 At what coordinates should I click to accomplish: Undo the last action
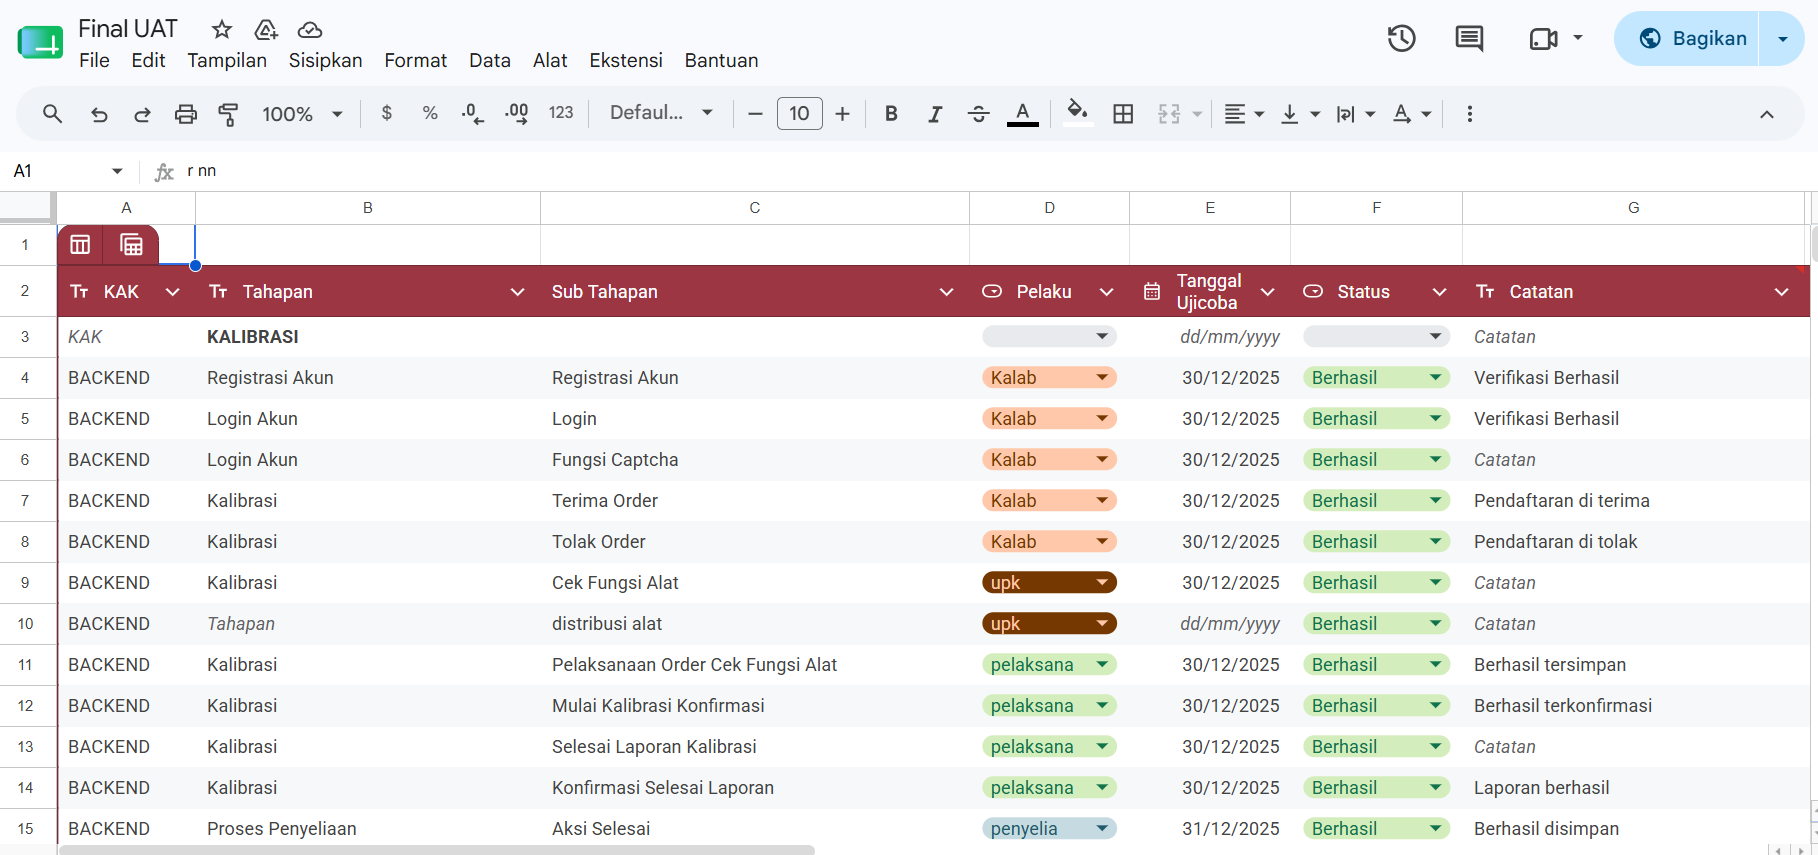(x=98, y=113)
